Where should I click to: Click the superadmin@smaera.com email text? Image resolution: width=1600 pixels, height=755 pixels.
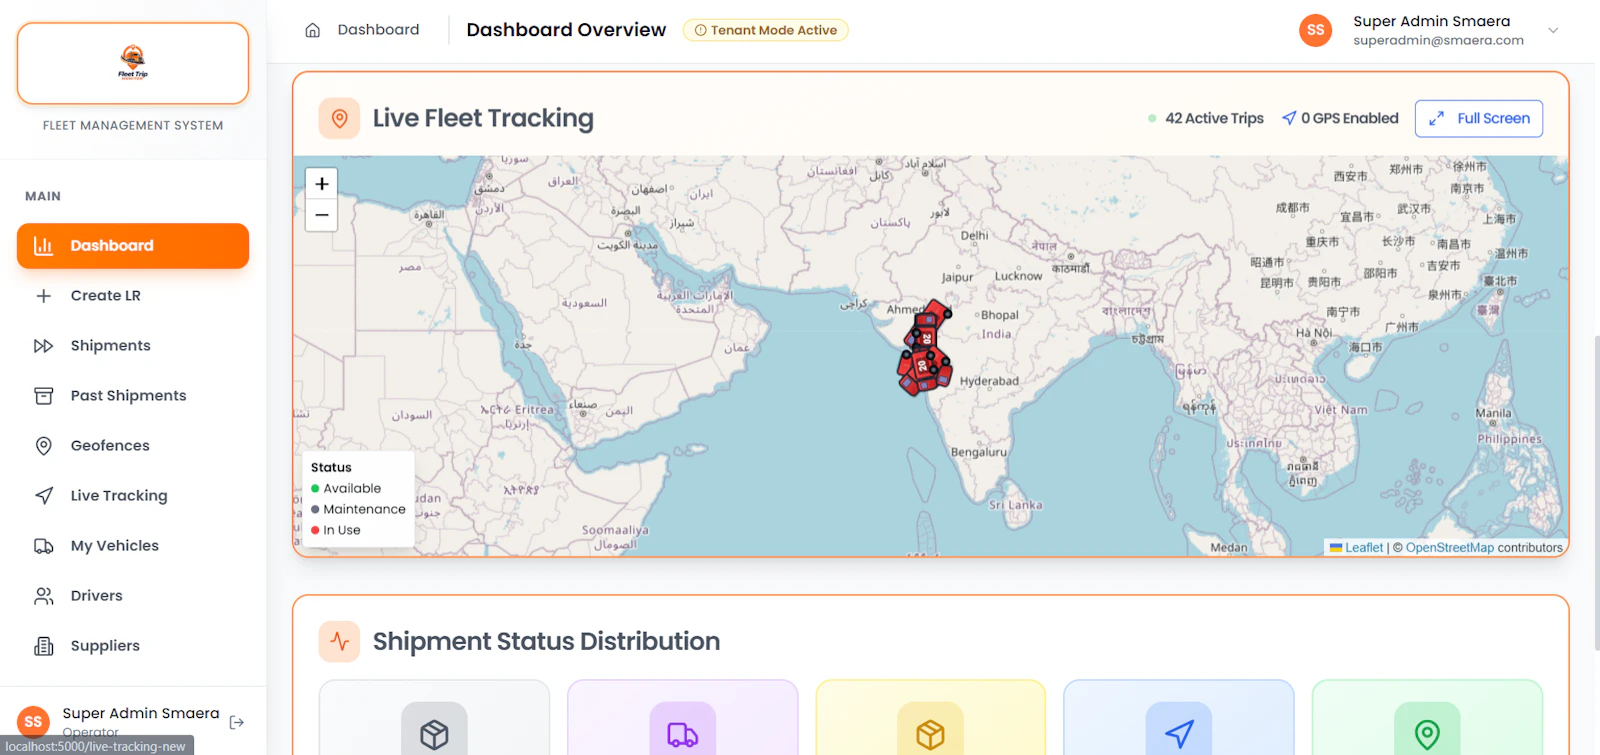pos(1438,41)
